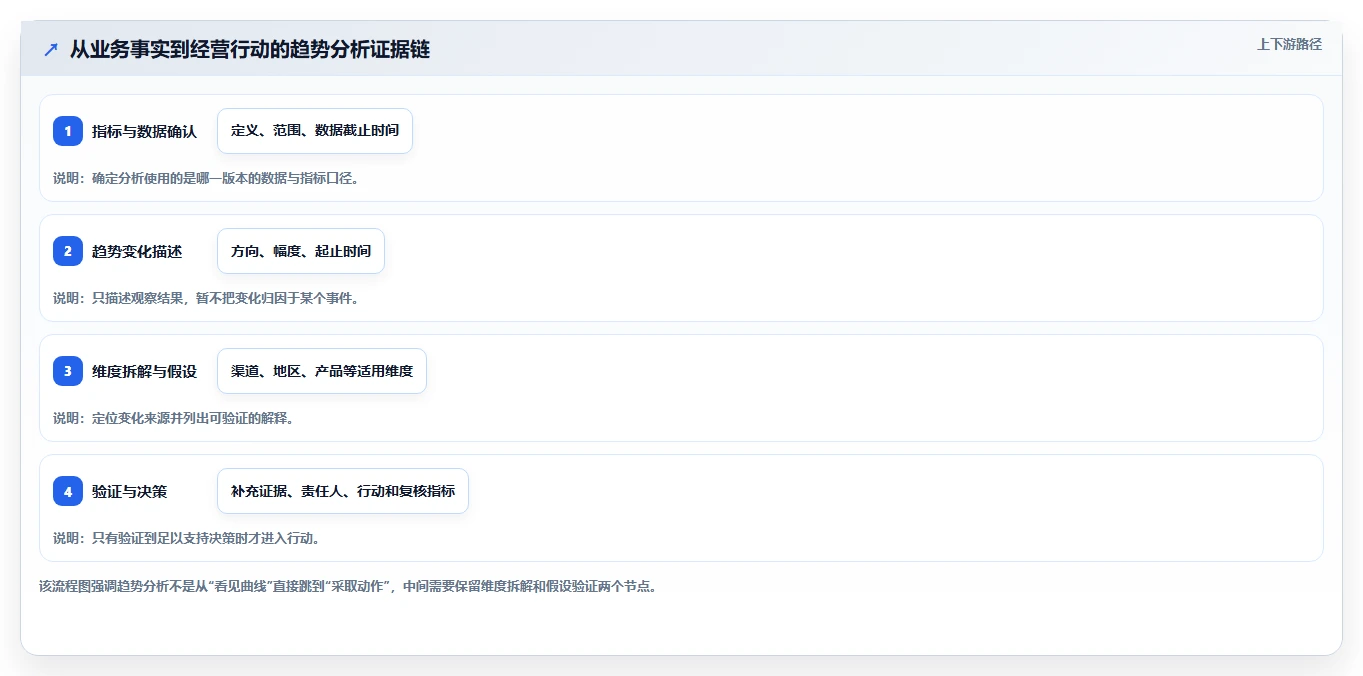
Task: Click the 指标与数据确认 step title
Action: click(144, 131)
